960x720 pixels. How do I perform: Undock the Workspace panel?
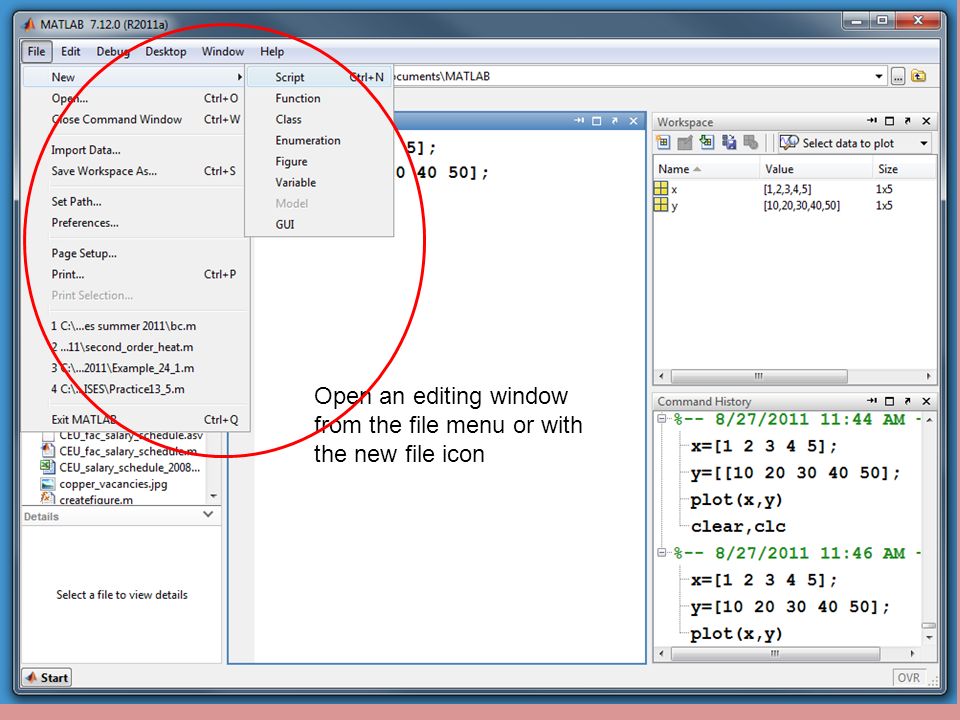pyautogui.click(x=907, y=121)
